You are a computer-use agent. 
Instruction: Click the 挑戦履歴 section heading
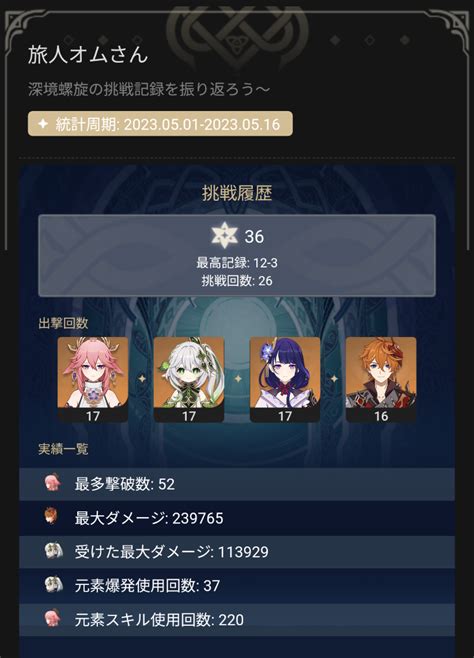[237, 193]
